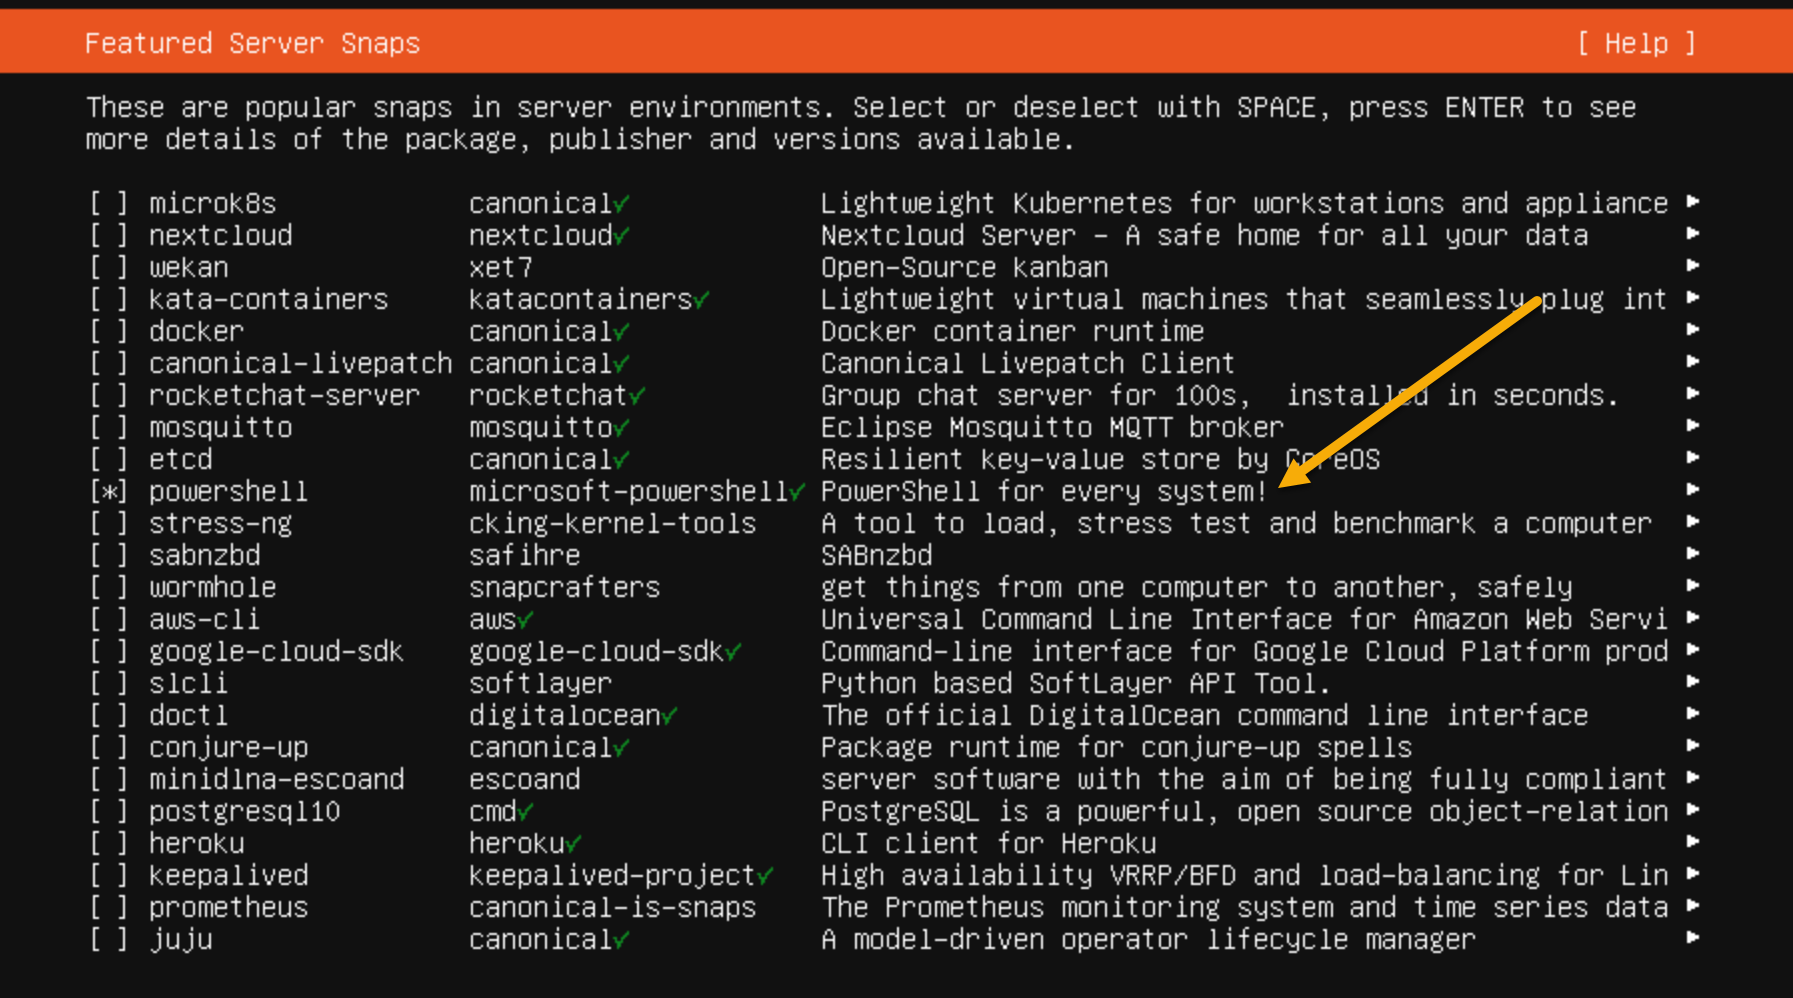1793x998 pixels.
Task: Toggle the kata-containers snap checkbox
Action: coord(109,300)
